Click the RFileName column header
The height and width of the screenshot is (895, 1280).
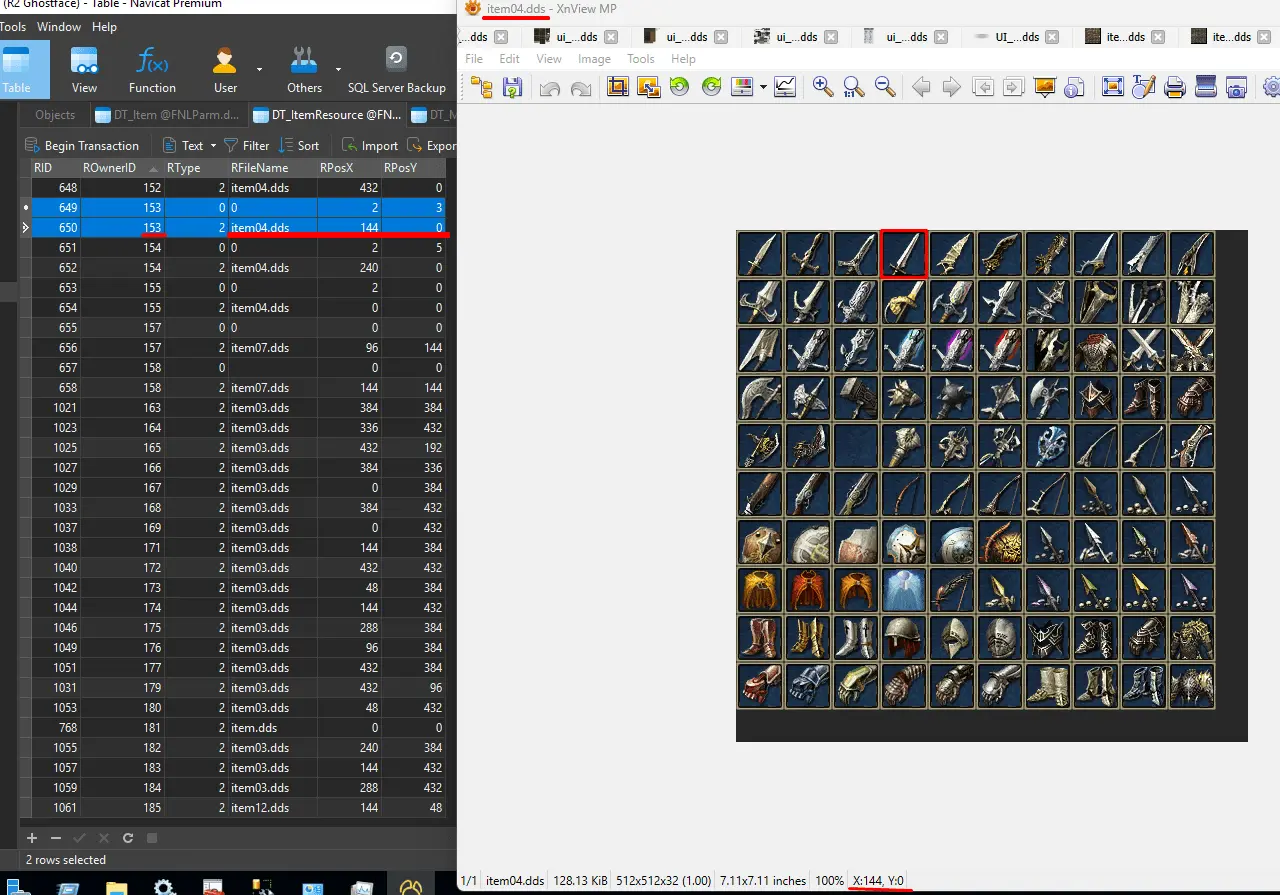point(272,167)
